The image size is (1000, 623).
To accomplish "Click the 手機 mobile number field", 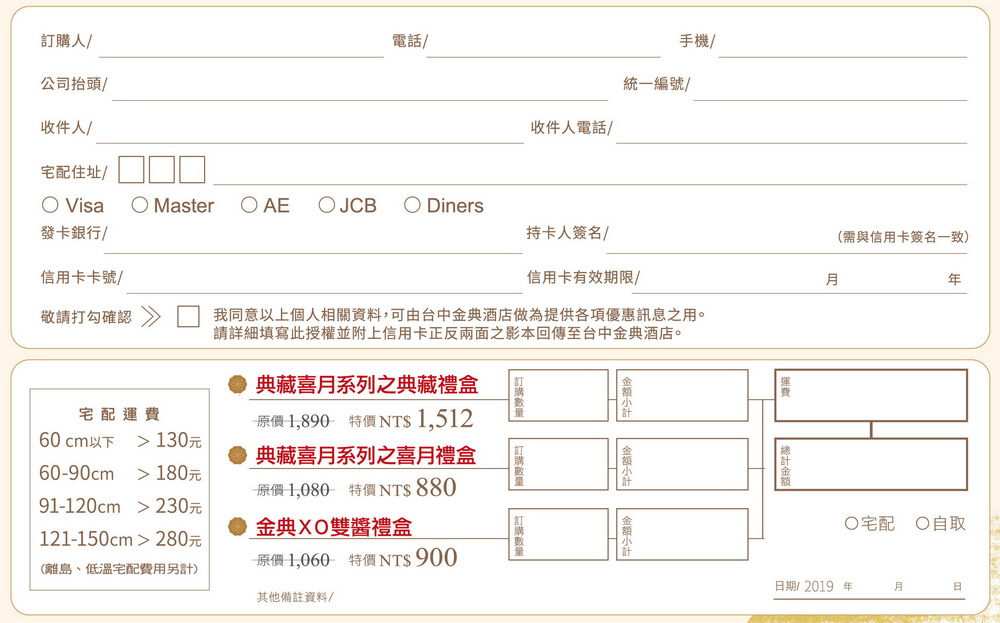I will 842,43.
